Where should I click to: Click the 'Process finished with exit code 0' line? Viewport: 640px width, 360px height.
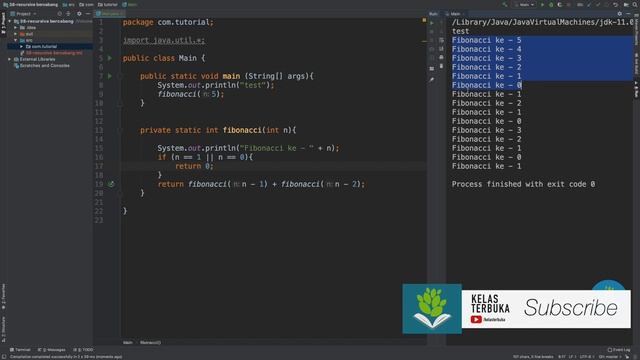pos(523,184)
